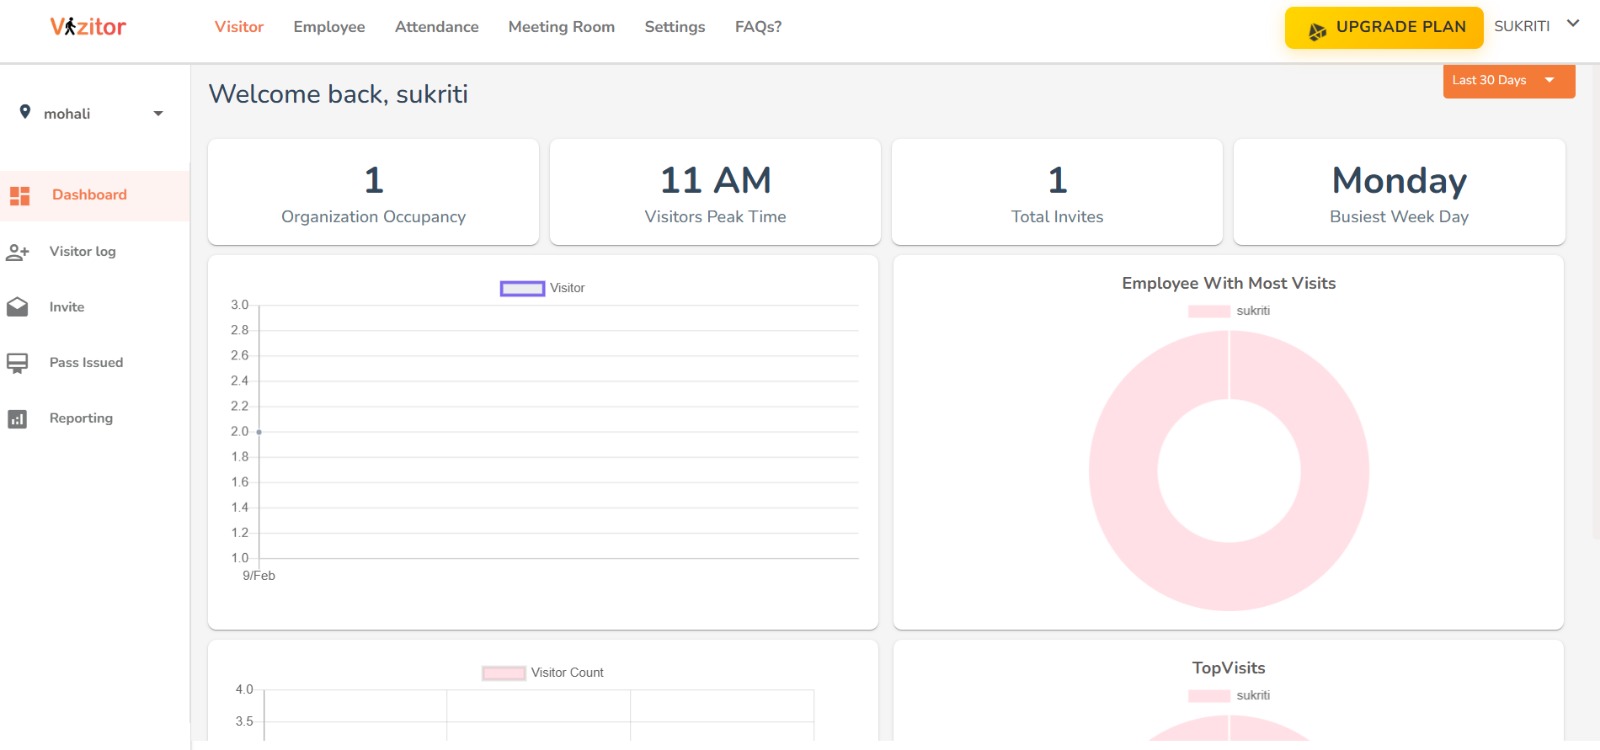
Task: Click the Welcome back, sukriti heading
Action: point(338,94)
